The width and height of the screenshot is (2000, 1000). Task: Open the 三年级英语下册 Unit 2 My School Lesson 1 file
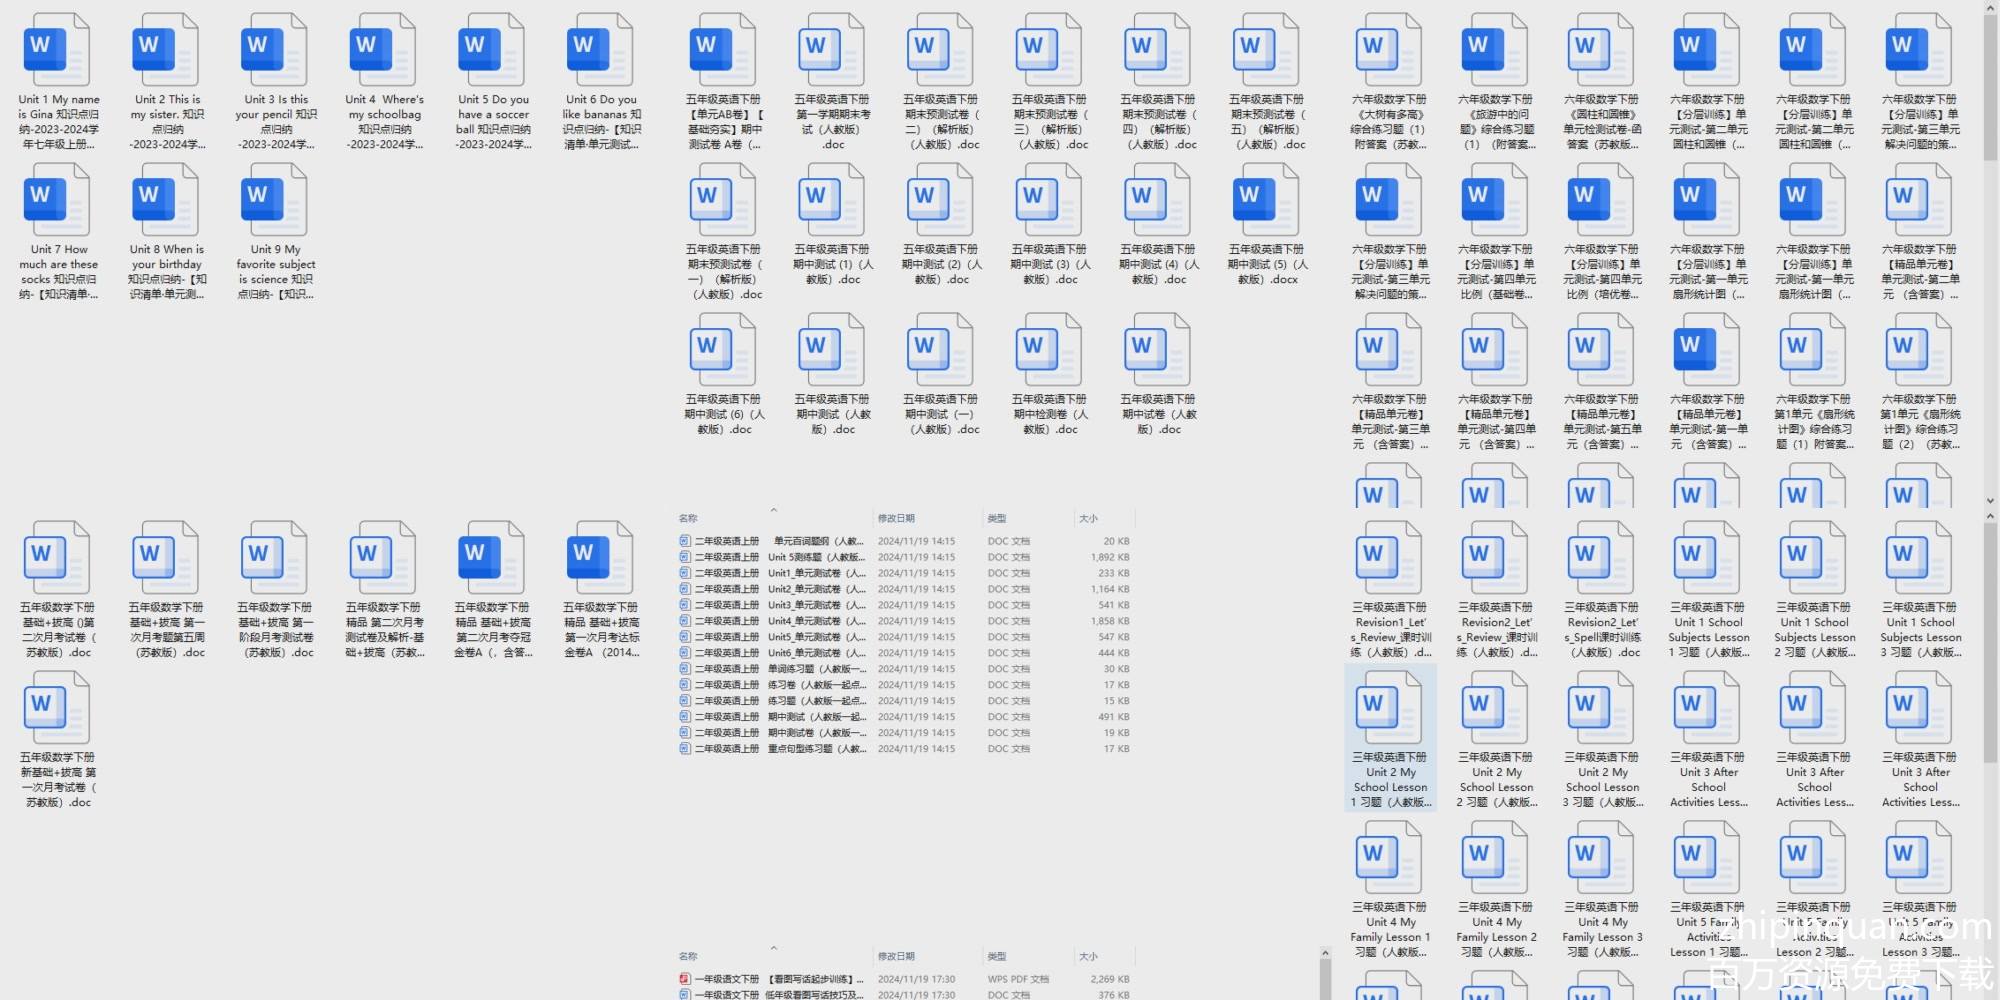click(x=1389, y=710)
